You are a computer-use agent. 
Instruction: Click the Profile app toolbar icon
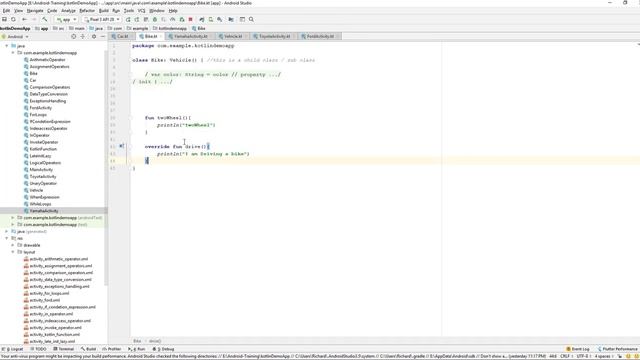pos(173,19)
